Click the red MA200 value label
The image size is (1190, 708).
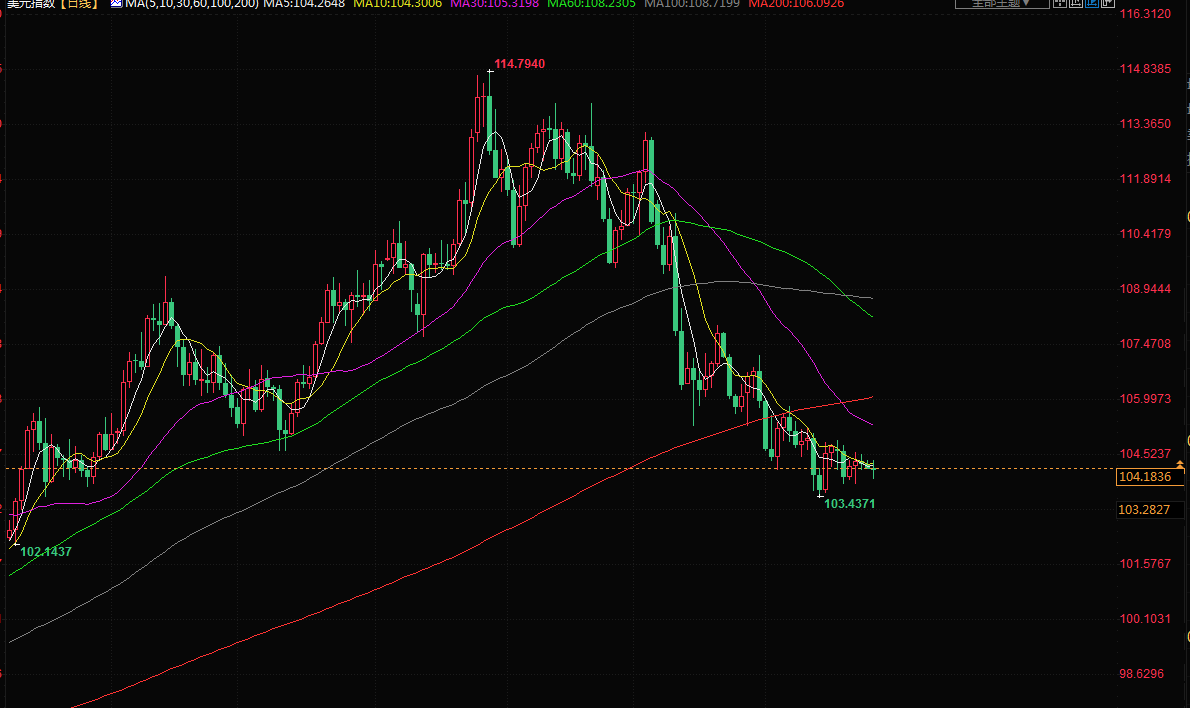[x=796, y=4]
